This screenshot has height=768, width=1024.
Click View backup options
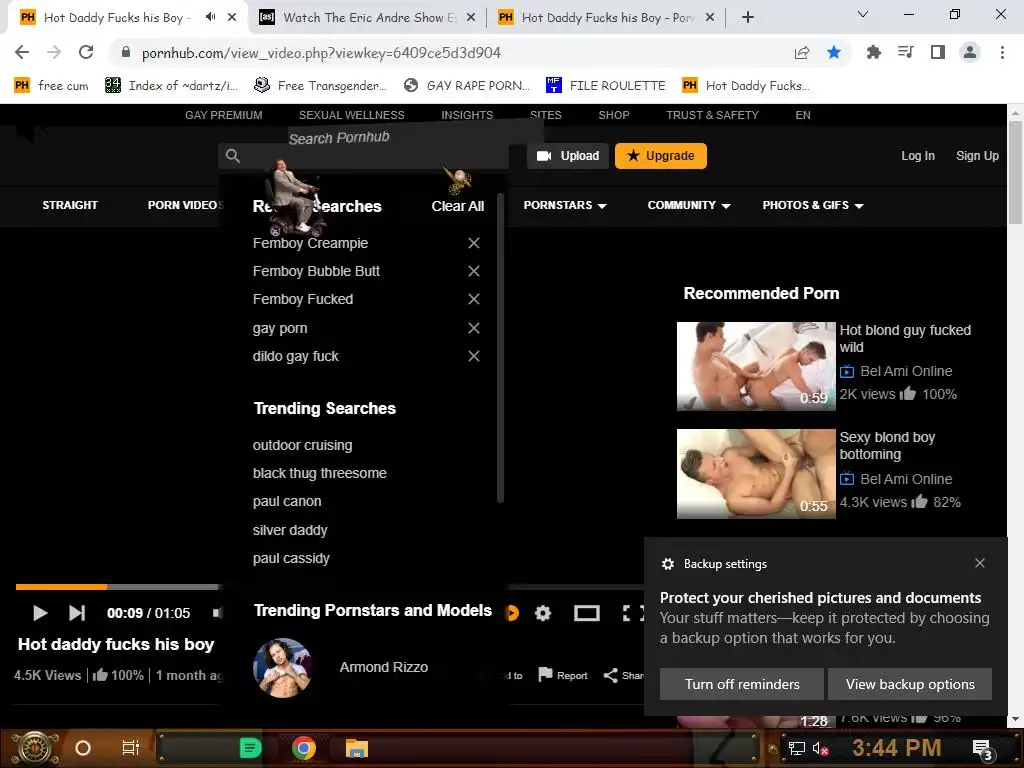pos(910,684)
